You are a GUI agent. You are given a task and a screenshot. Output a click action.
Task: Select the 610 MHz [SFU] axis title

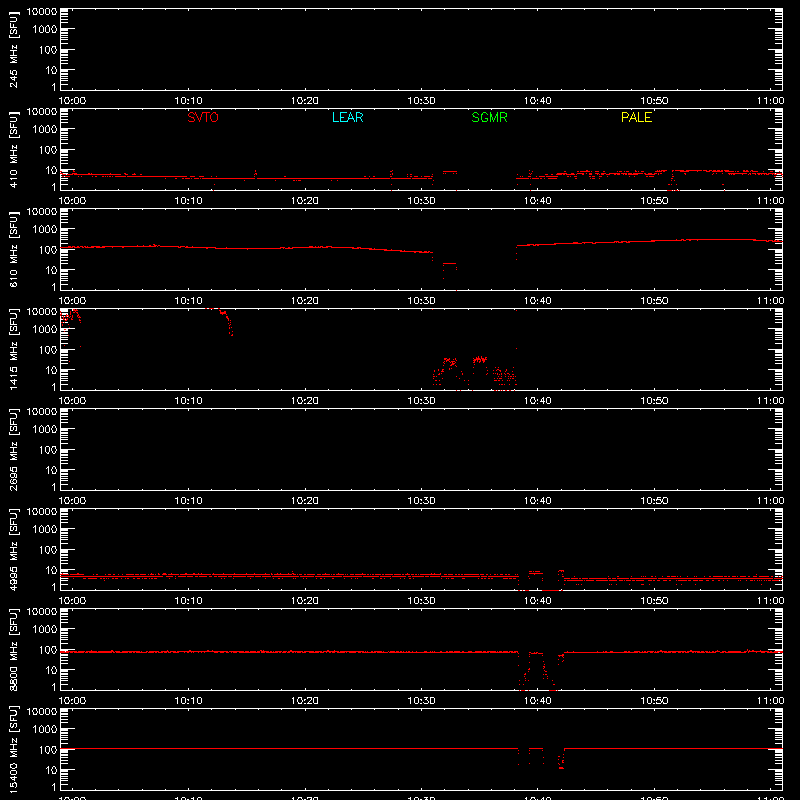(x=13, y=249)
